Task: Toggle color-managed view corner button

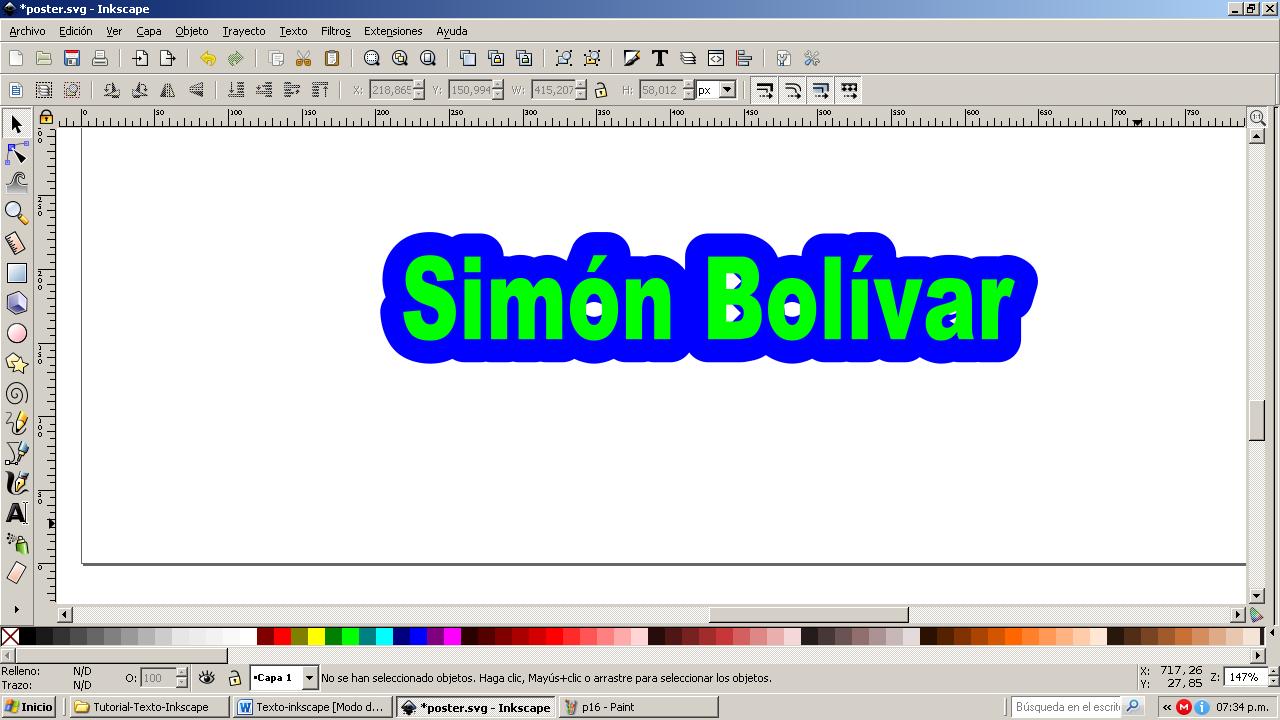Action: click(1257, 615)
